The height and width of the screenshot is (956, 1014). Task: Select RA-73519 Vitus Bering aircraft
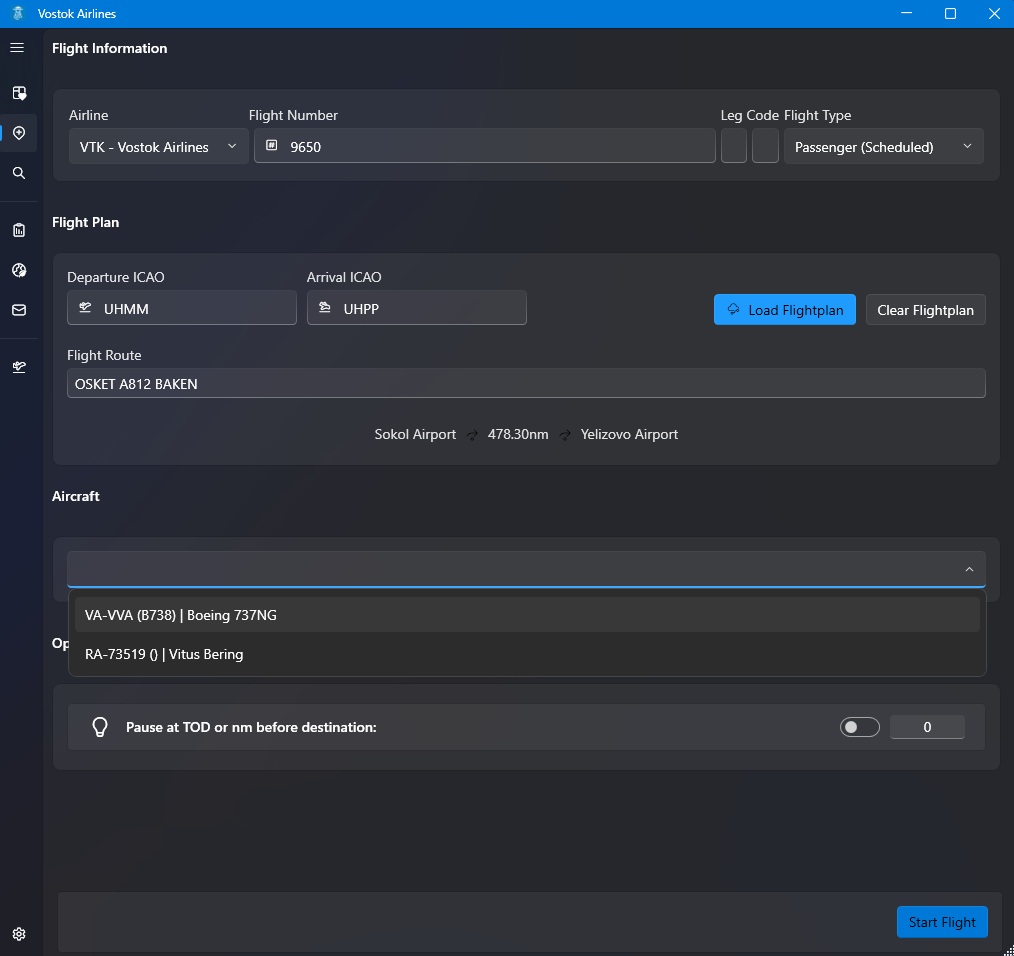(527, 654)
